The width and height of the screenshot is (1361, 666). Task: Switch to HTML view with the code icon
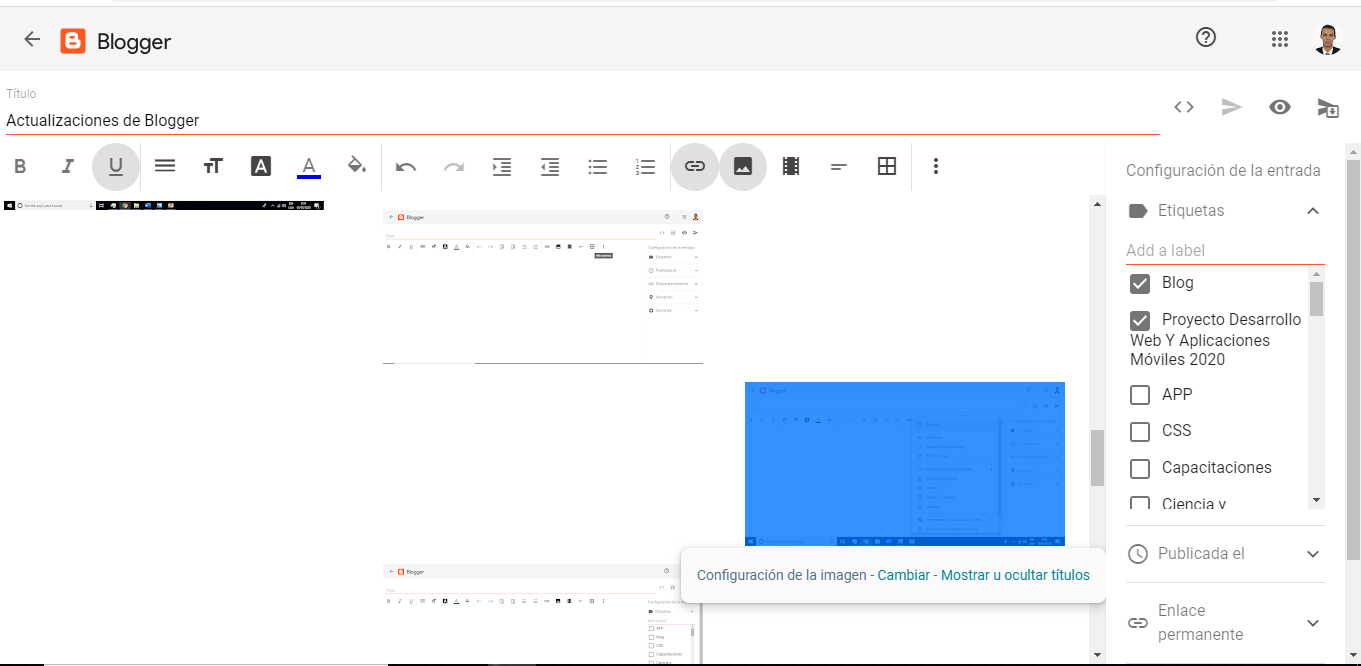click(x=1184, y=107)
